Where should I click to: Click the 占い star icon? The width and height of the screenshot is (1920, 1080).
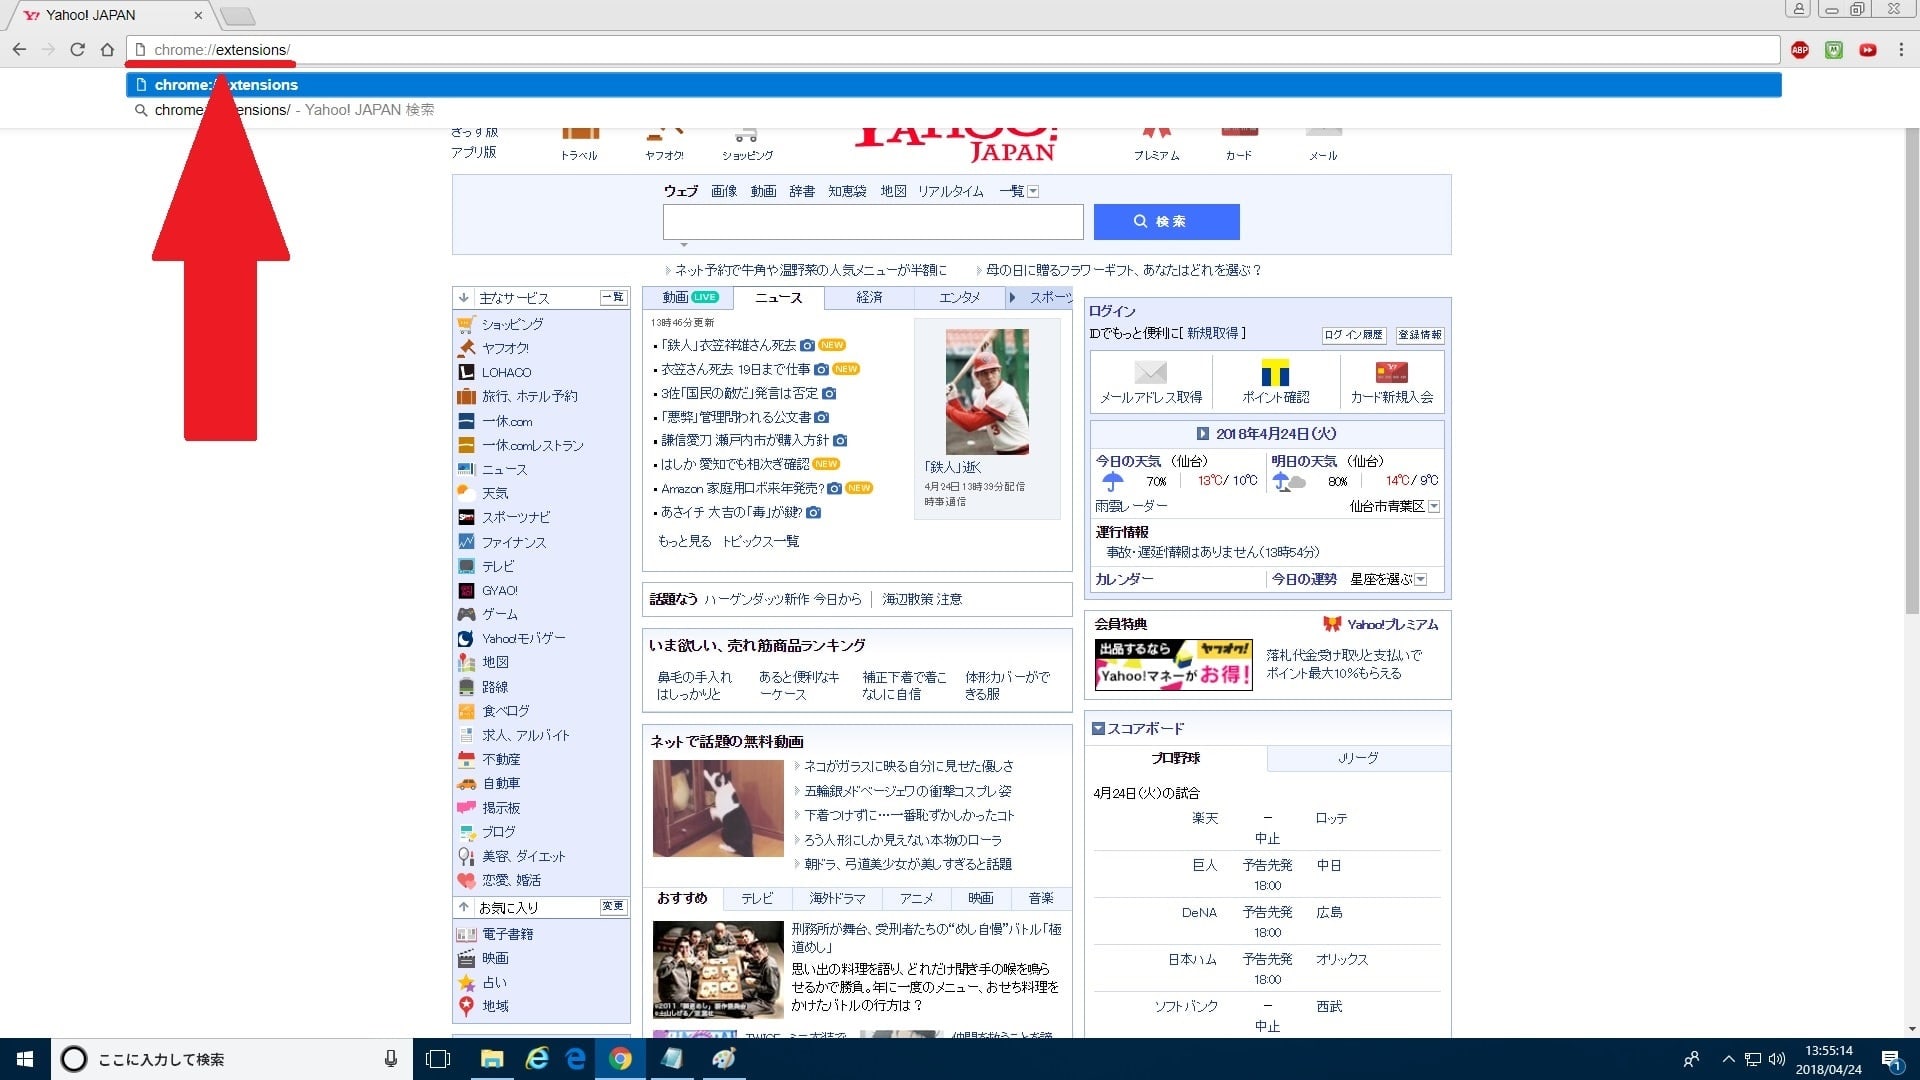point(466,982)
